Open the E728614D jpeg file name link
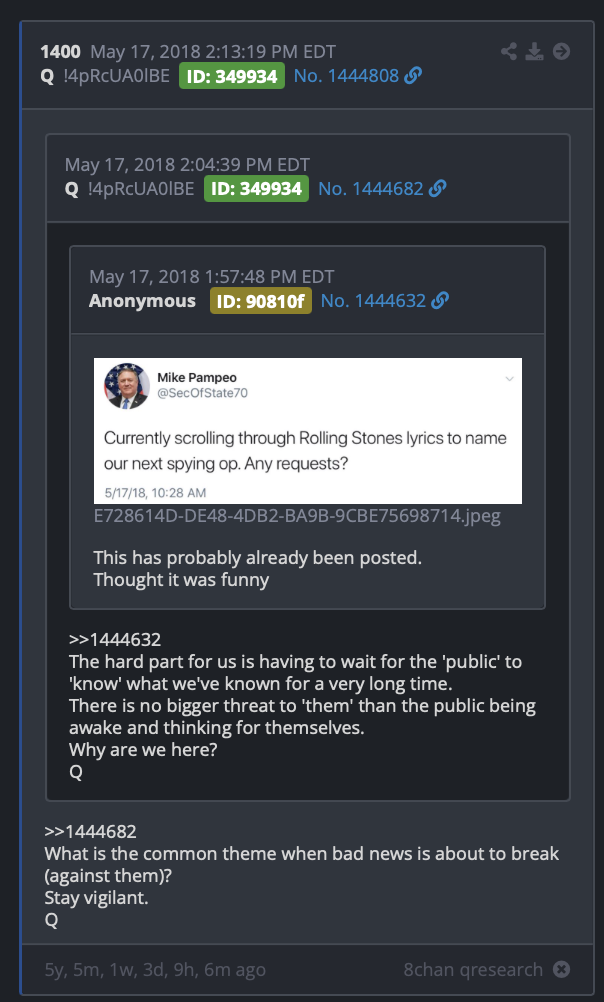 [297, 516]
